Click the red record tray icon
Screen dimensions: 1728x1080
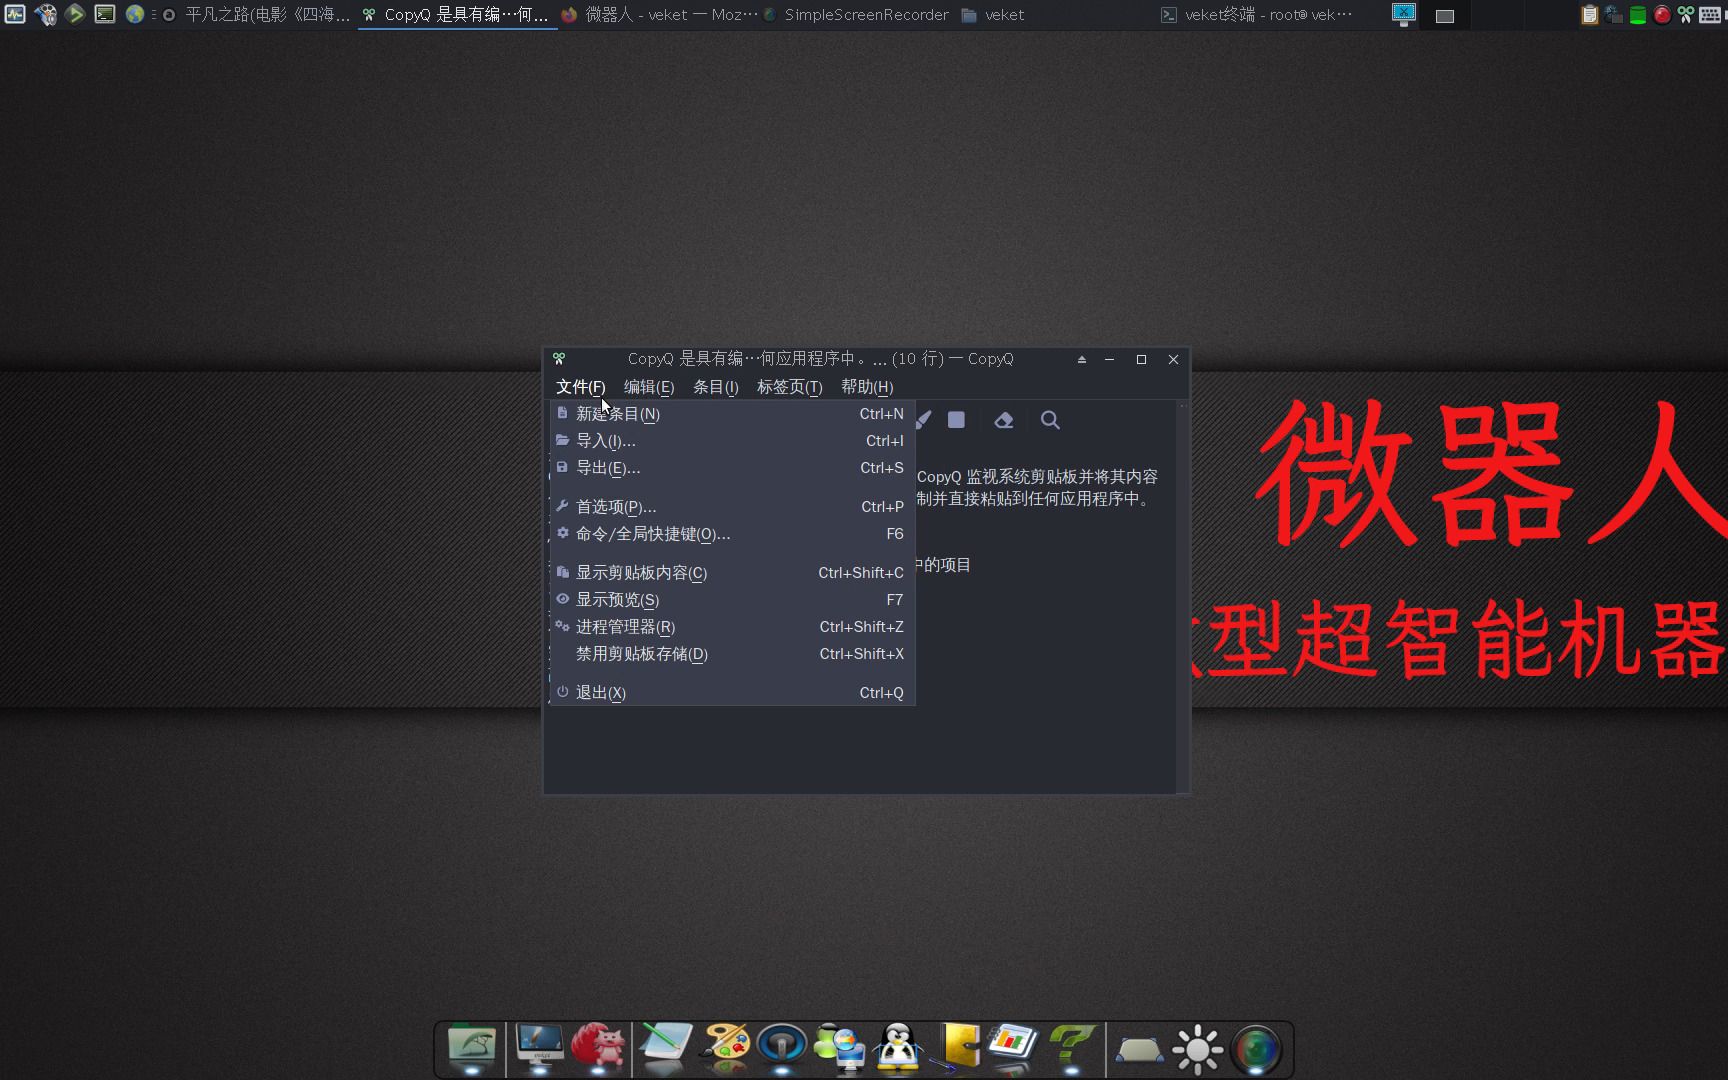[x=1662, y=14]
